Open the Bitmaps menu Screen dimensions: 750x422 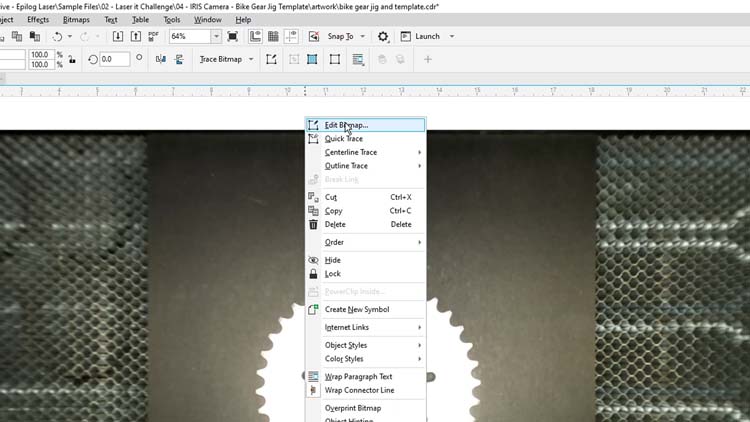tap(76, 20)
